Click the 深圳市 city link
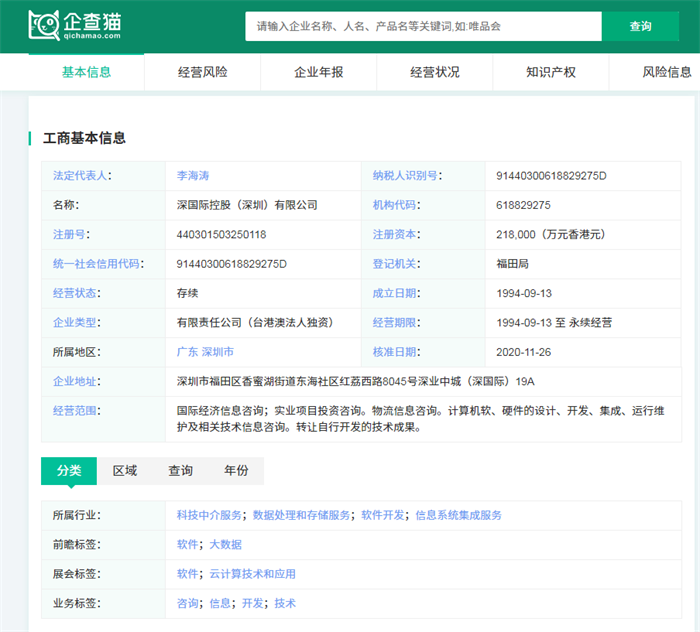This screenshot has width=700, height=632. (x=218, y=352)
